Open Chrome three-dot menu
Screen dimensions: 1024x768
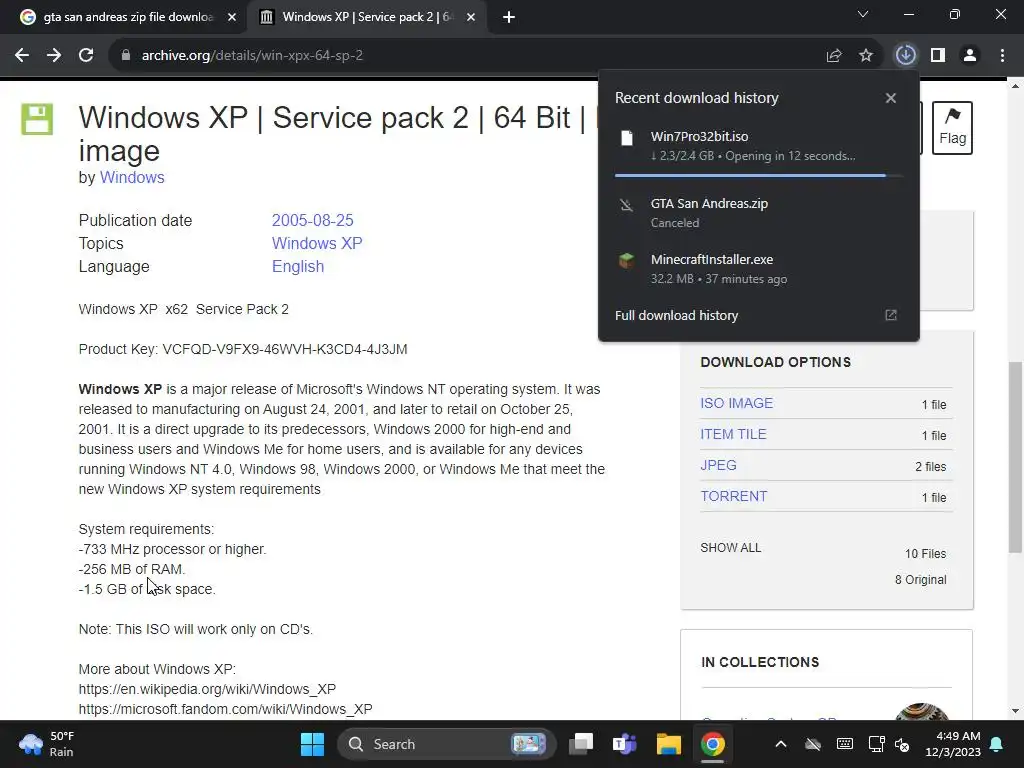[1002, 55]
